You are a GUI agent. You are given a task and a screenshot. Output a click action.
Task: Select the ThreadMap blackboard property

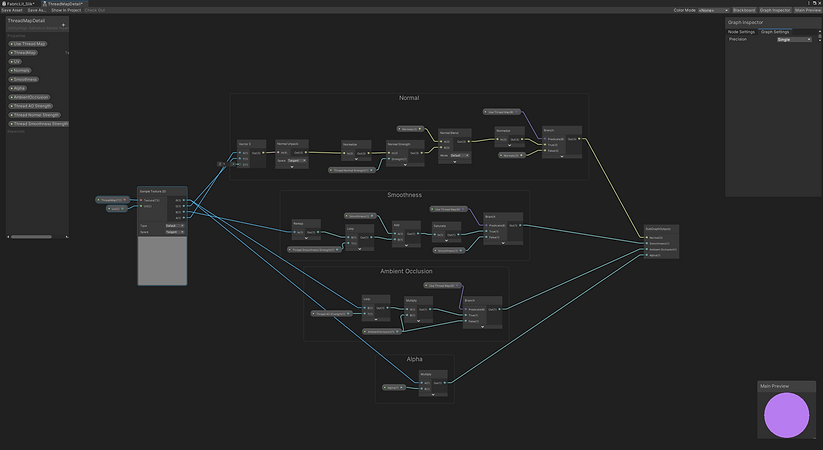click(x=23, y=53)
